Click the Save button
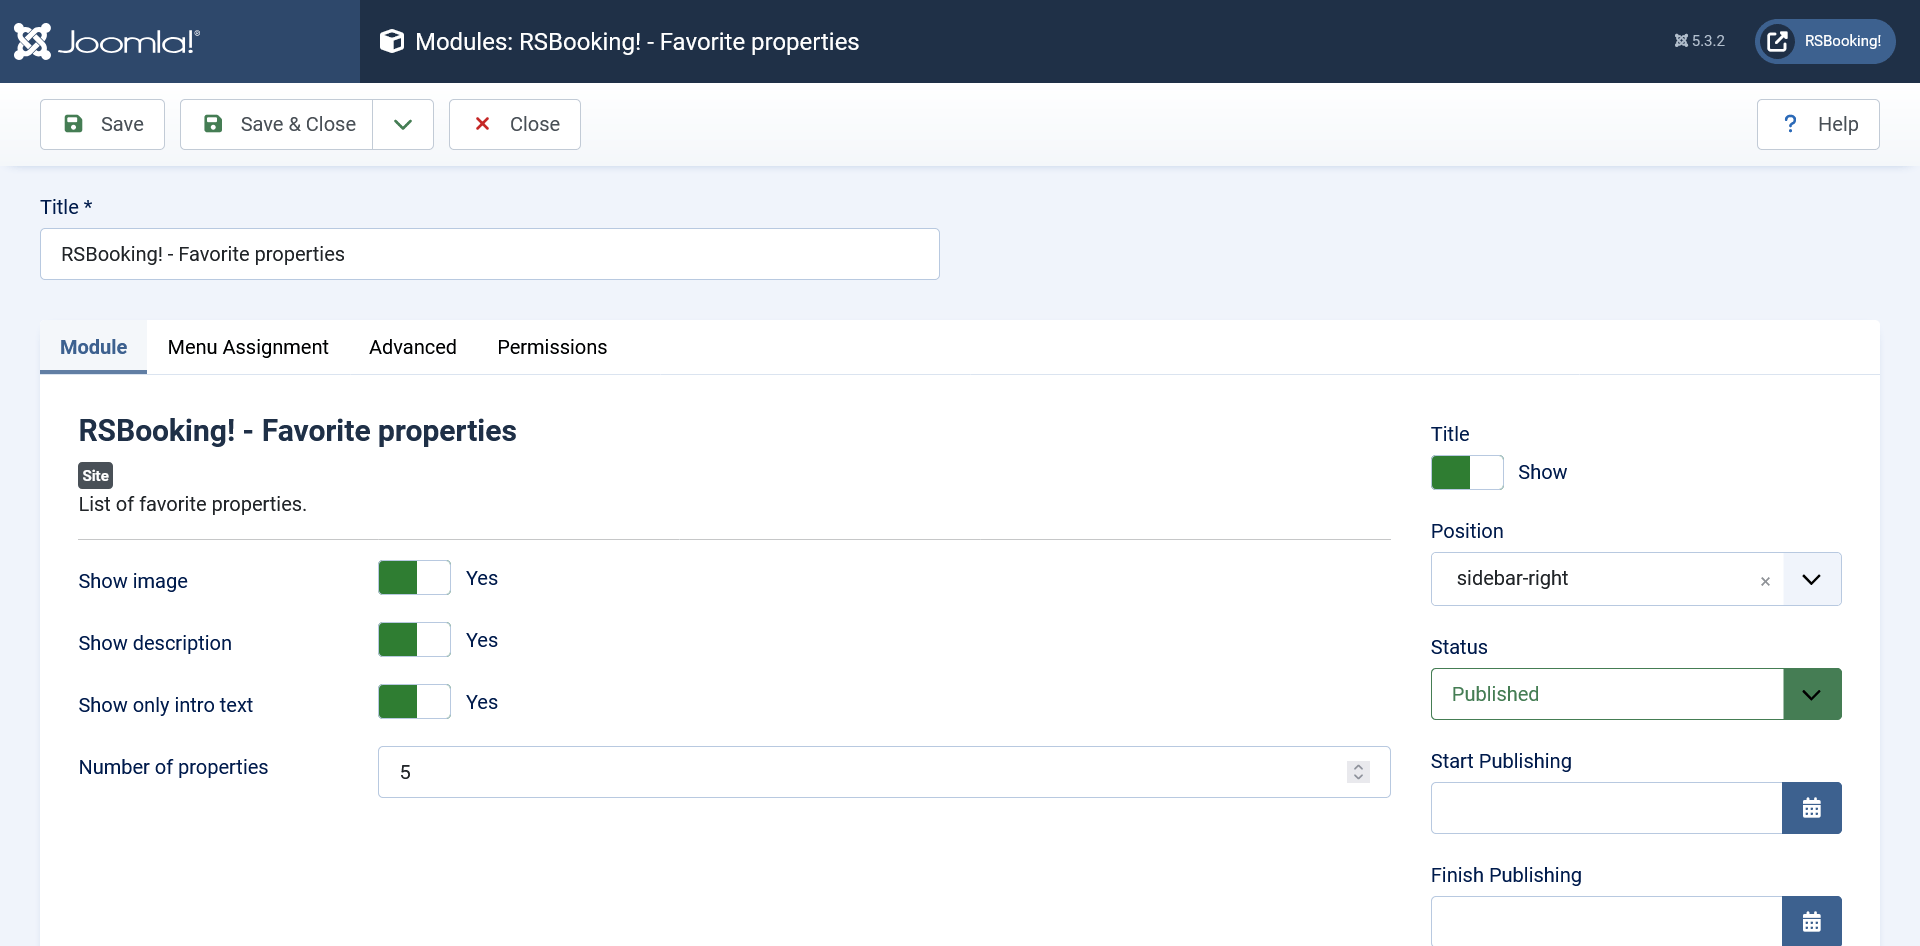 (102, 124)
